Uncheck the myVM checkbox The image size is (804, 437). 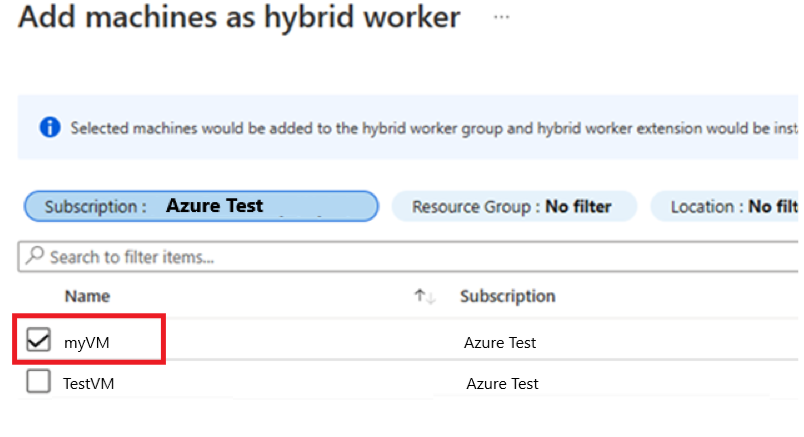(38, 342)
